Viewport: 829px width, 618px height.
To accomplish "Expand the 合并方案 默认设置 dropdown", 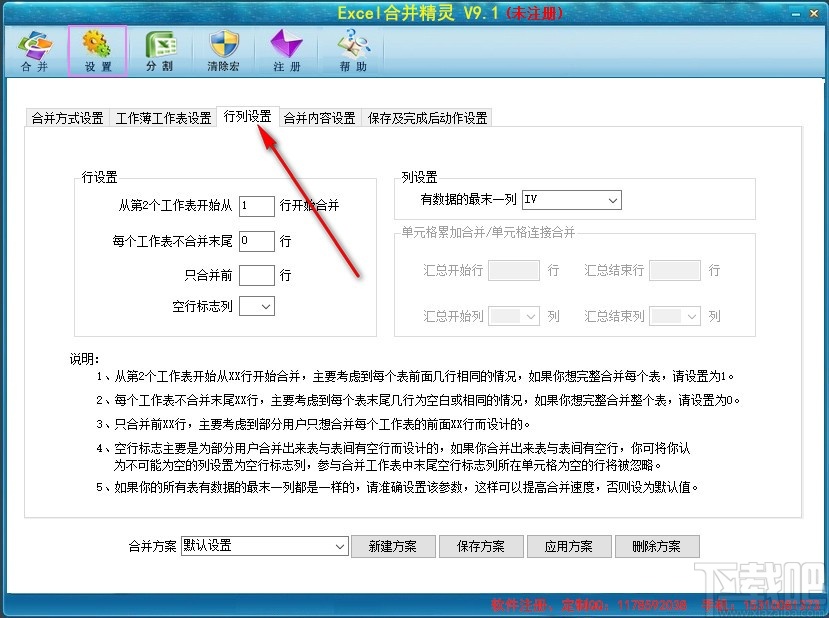I will [x=264, y=546].
